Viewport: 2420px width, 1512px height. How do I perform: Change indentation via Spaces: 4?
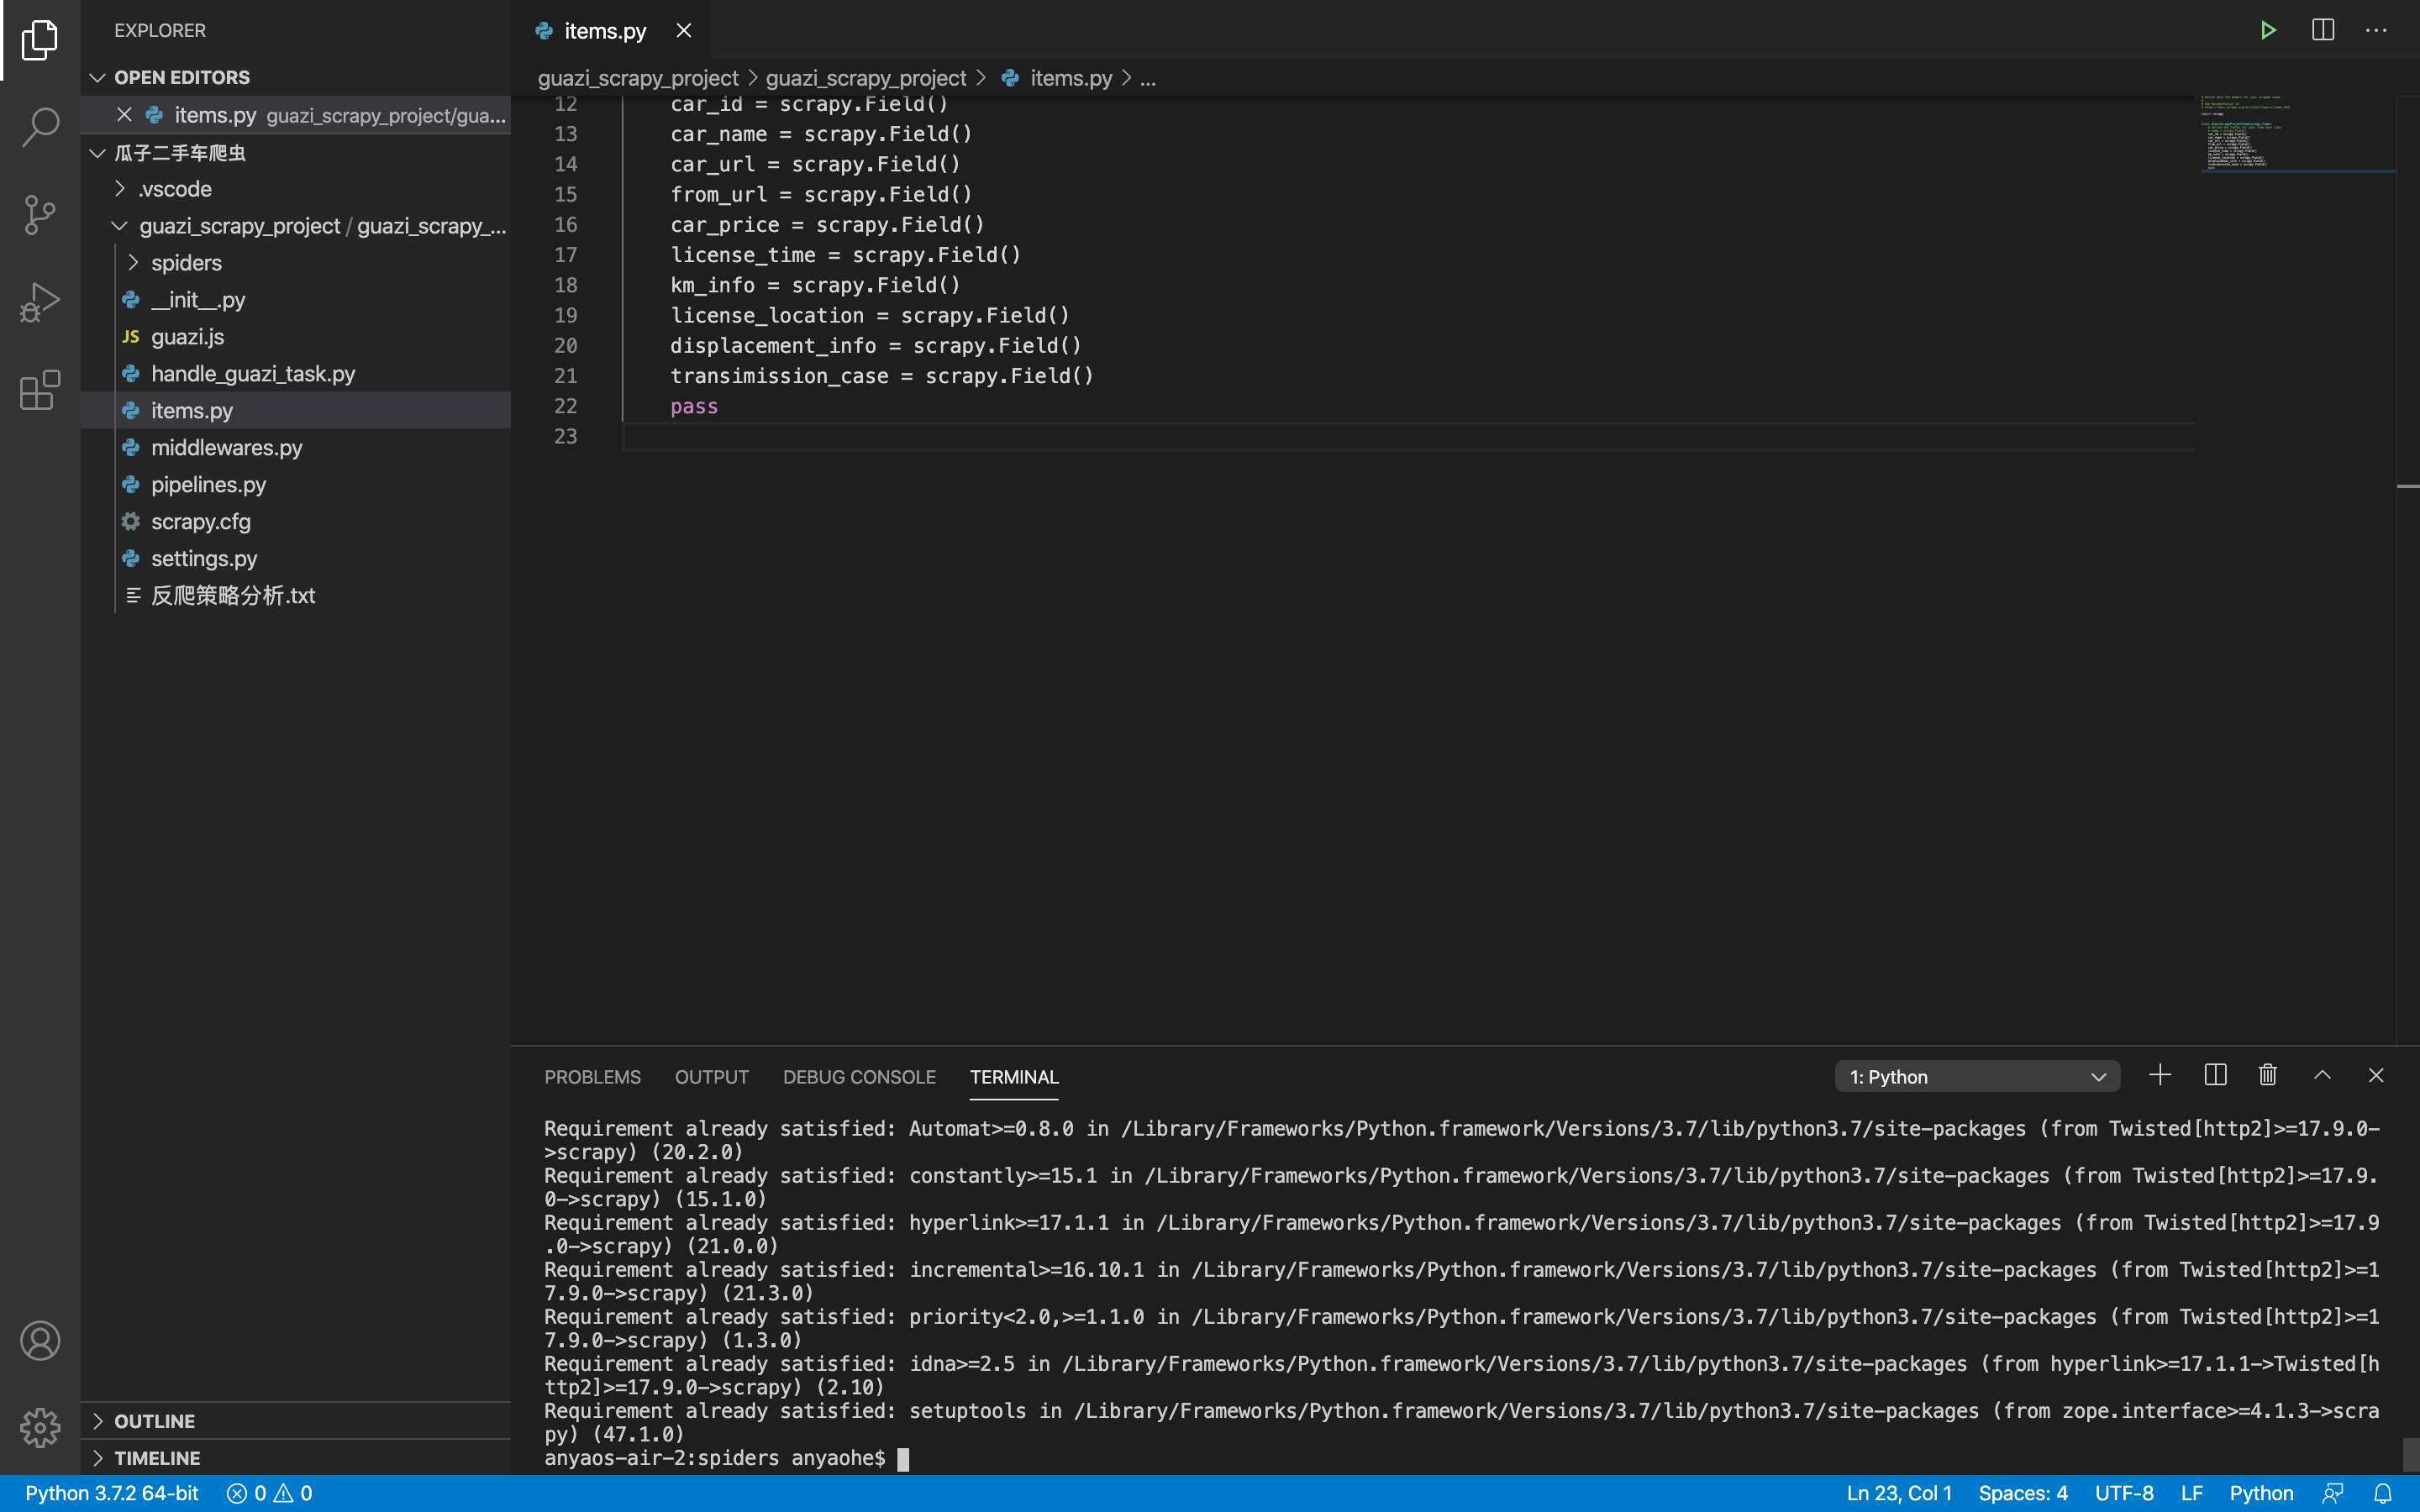pyautogui.click(x=2023, y=1493)
